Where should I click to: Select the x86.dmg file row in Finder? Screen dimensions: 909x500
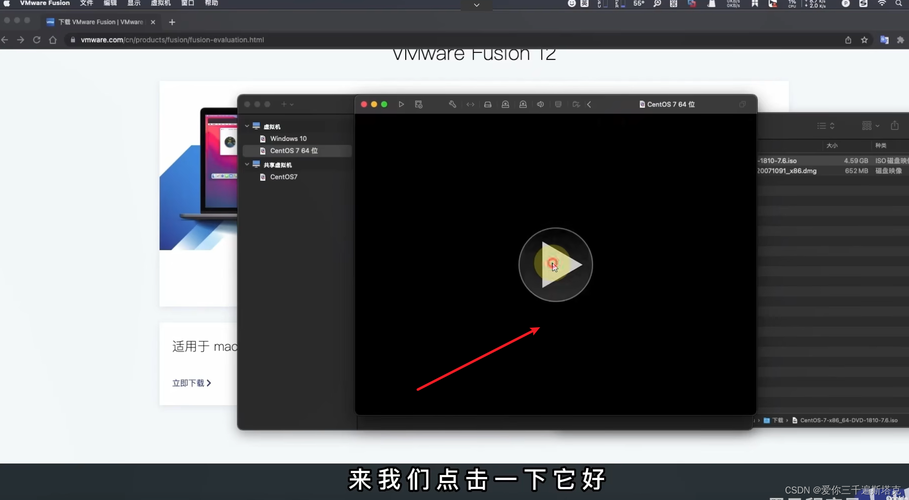[833, 171]
